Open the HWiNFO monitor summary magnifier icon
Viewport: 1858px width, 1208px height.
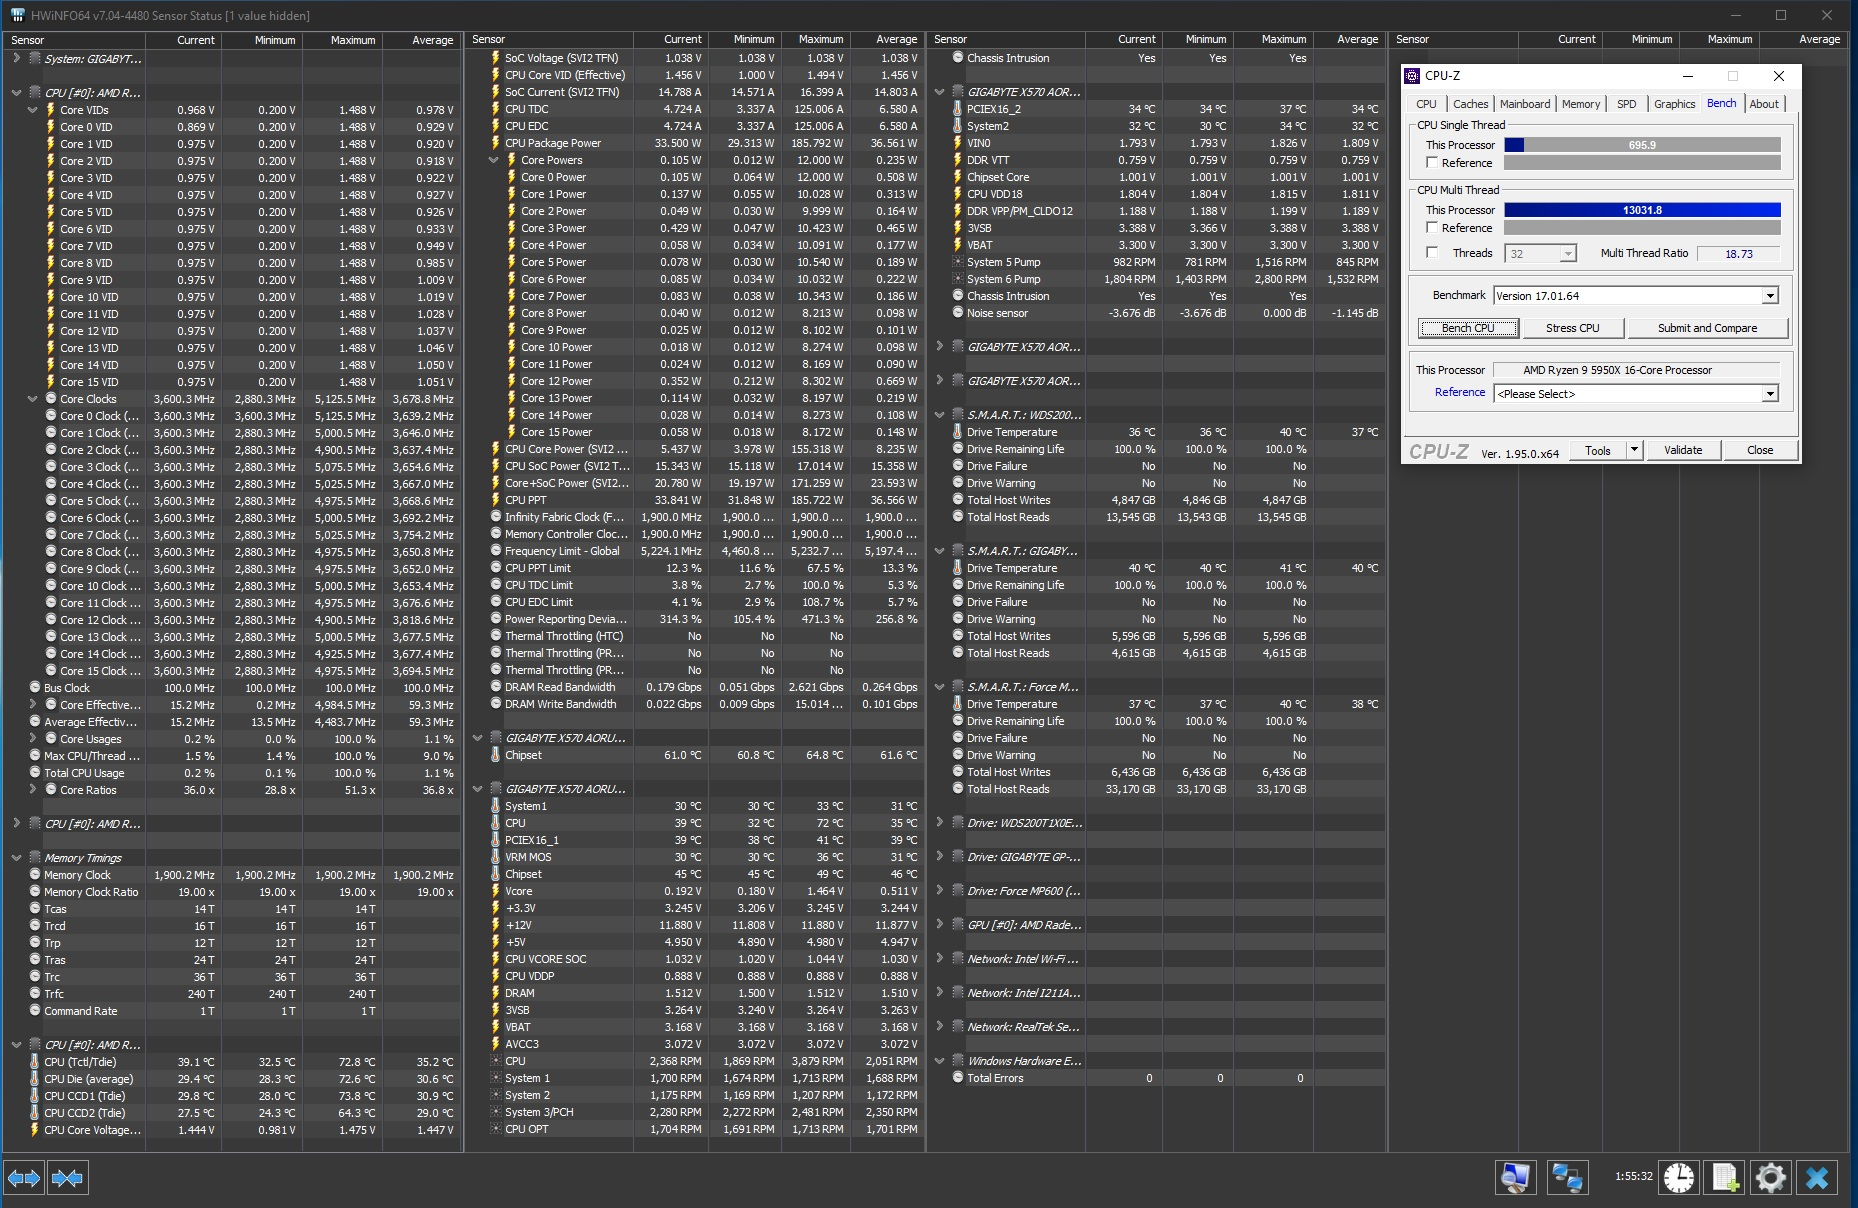pos(1516,1178)
